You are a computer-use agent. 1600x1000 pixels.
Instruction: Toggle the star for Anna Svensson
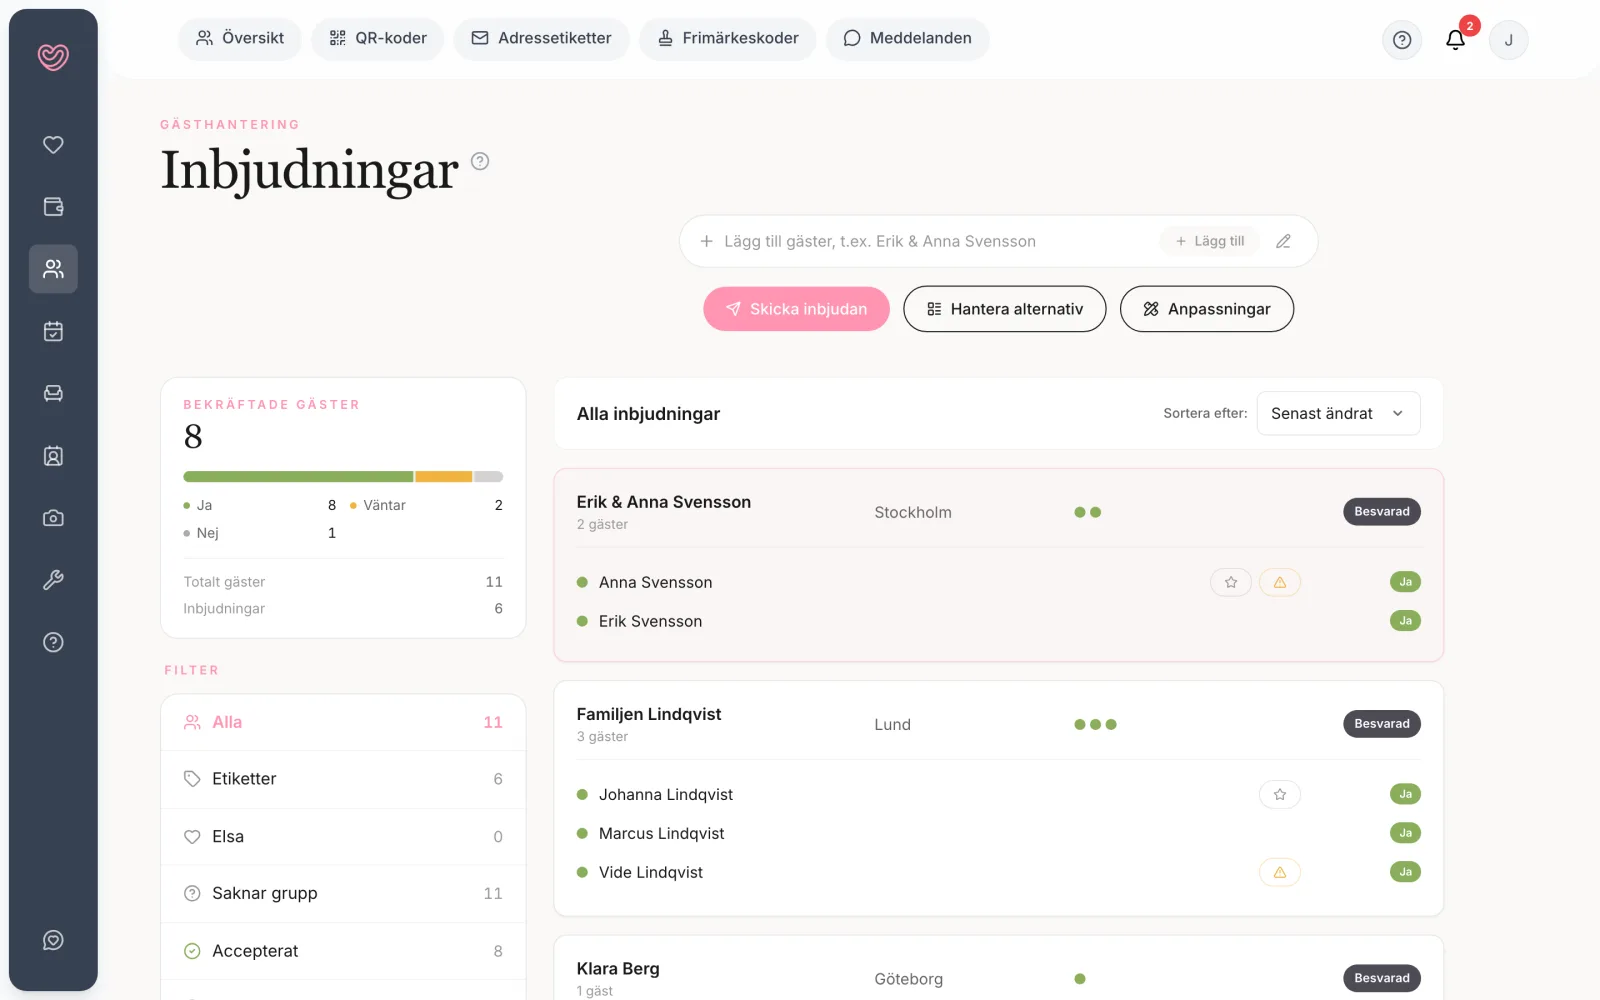point(1230,582)
